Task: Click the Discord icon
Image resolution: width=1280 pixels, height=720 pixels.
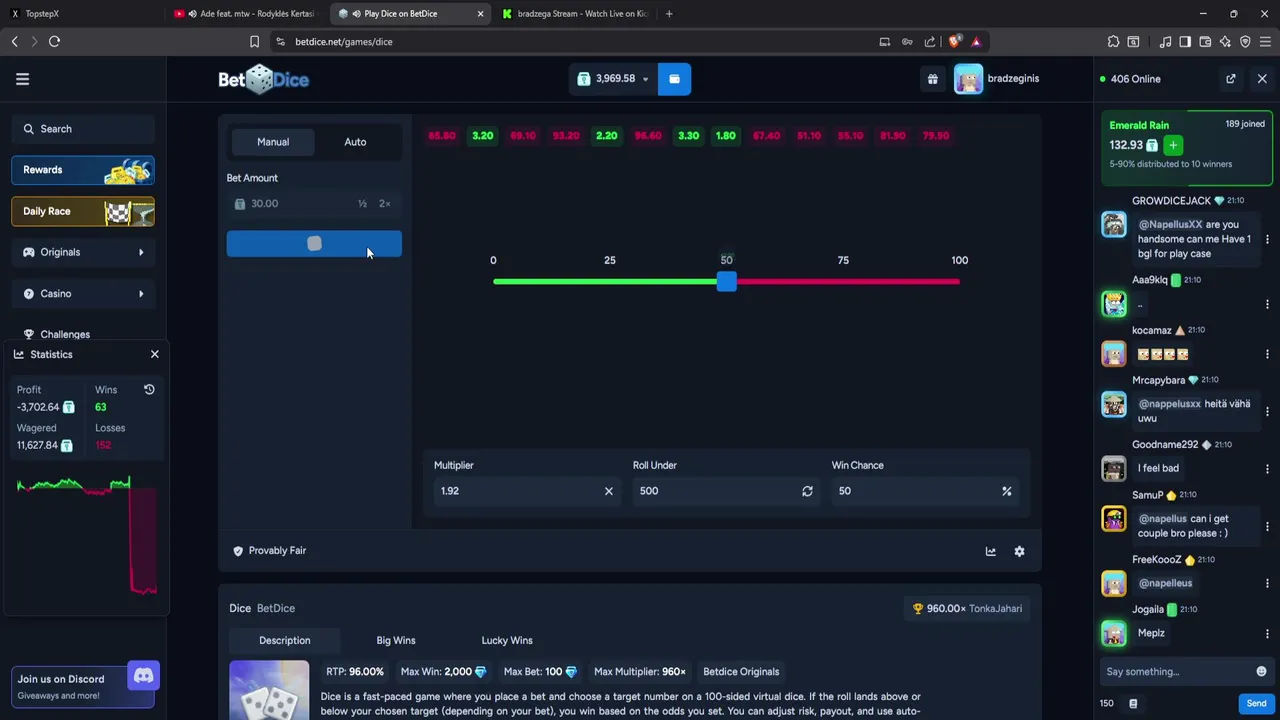Action: 143,676
